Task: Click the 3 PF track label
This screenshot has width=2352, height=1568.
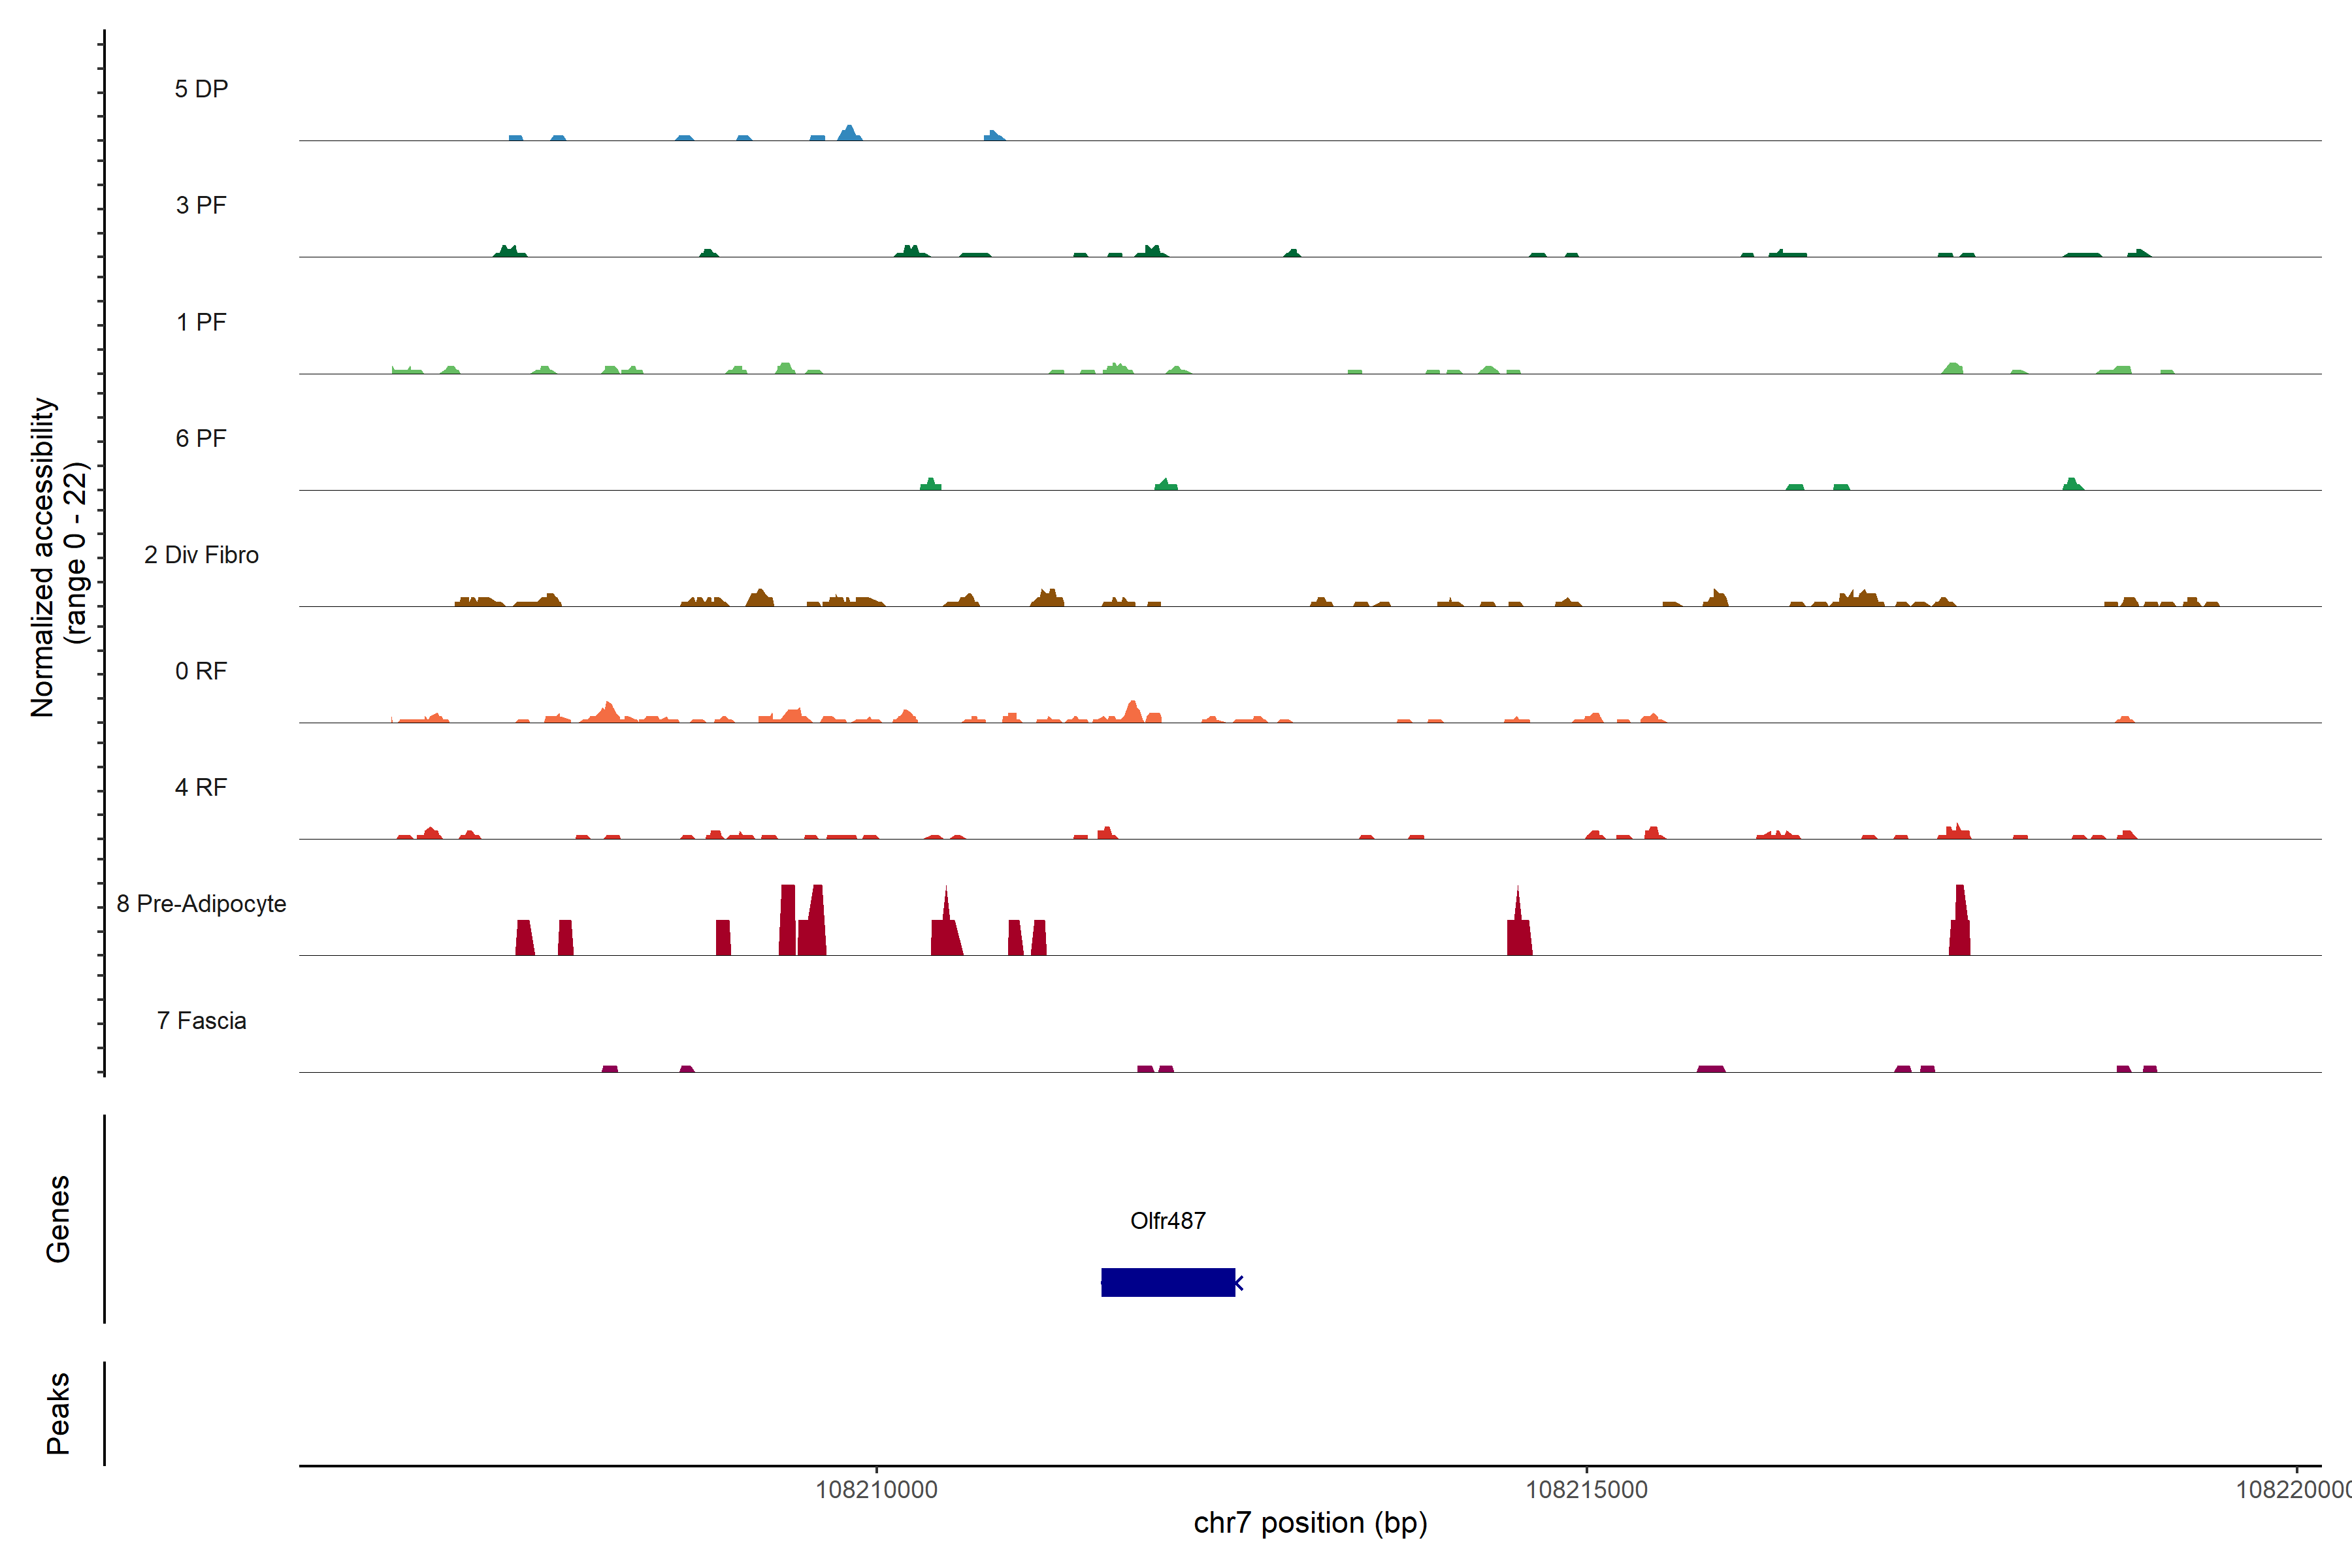Action: tap(201, 205)
